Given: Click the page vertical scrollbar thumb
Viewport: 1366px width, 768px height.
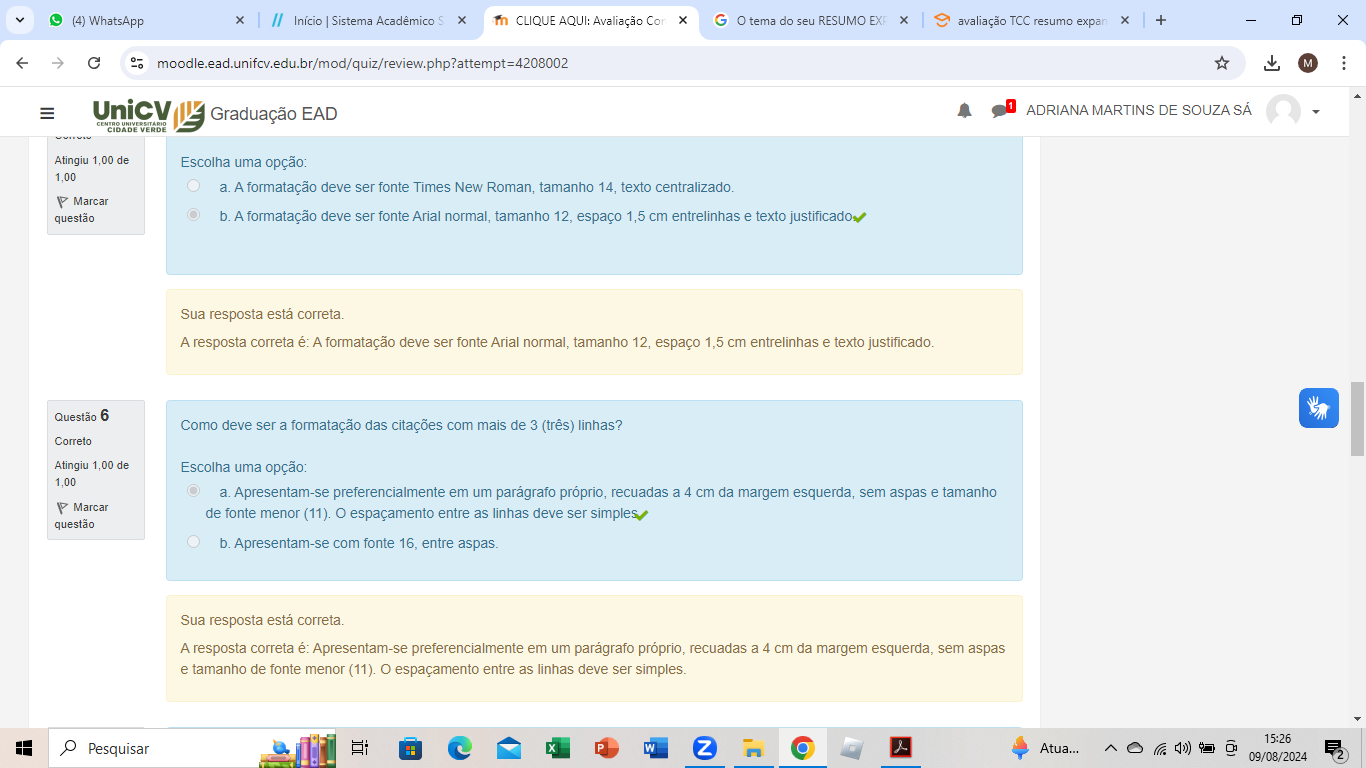Looking at the screenshot, I should (x=1357, y=418).
